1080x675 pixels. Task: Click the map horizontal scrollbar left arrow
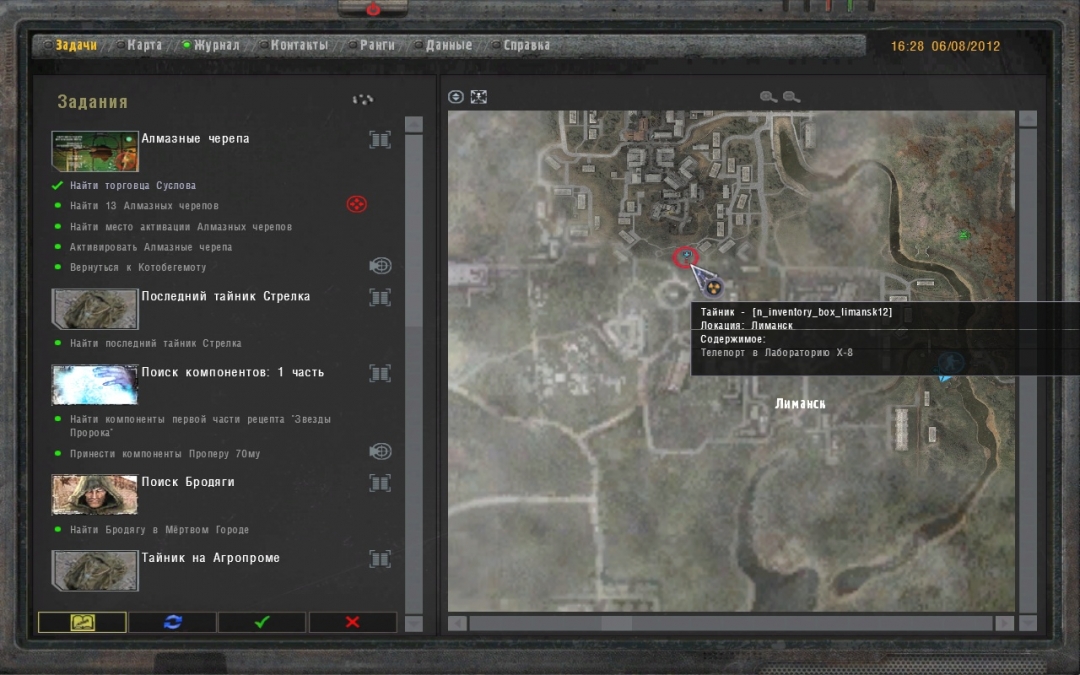click(457, 623)
